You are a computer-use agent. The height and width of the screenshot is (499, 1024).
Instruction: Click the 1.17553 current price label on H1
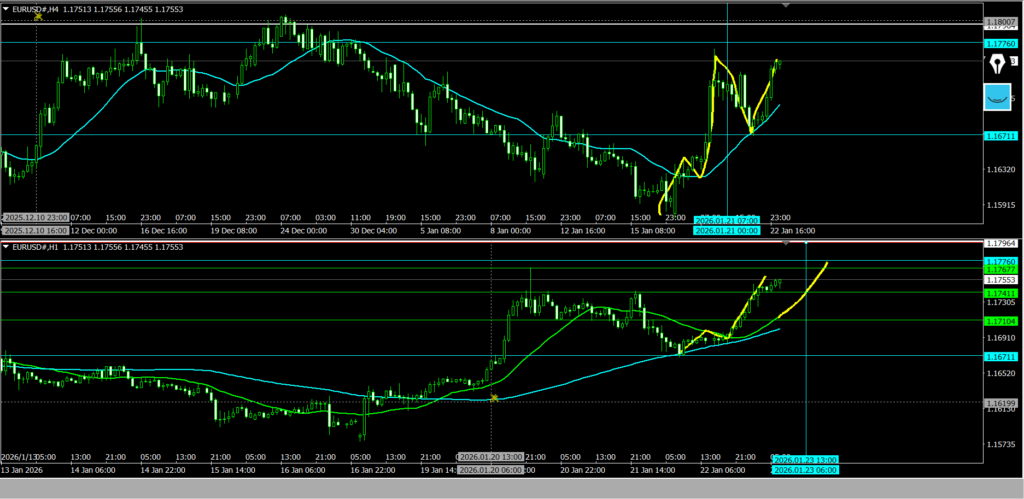[1001, 281]
